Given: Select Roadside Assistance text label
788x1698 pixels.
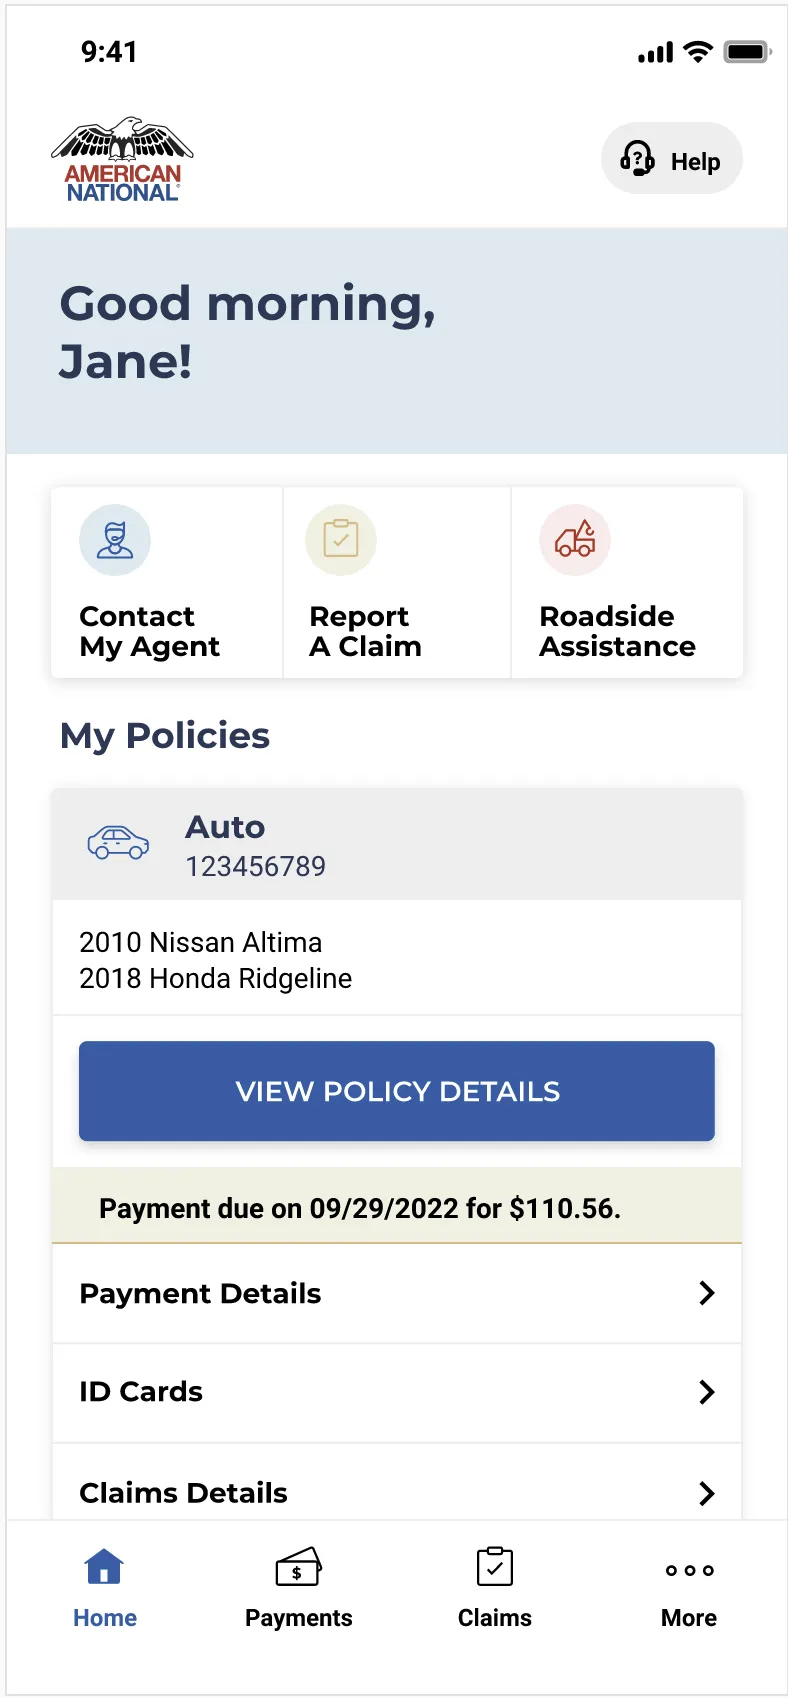Looking at the screenshot, I should [x=617, y=631].
